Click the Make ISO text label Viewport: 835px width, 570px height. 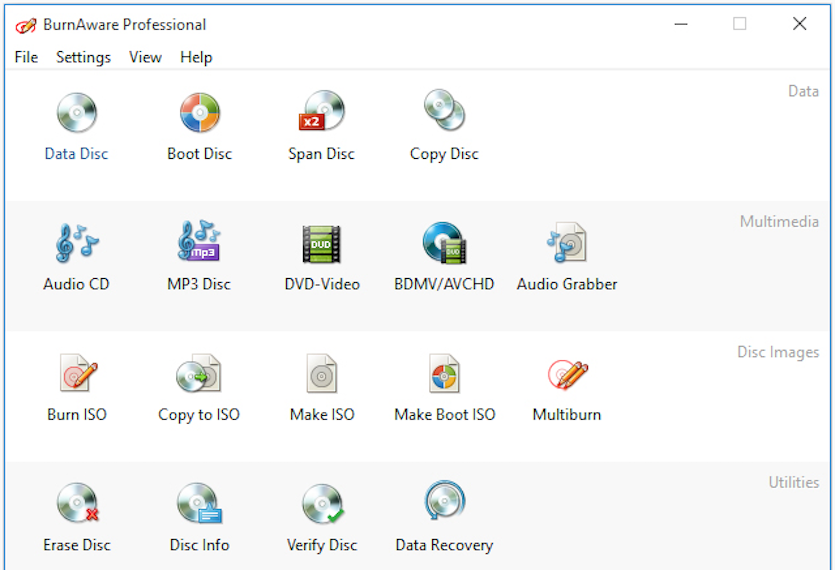point(322,415)
